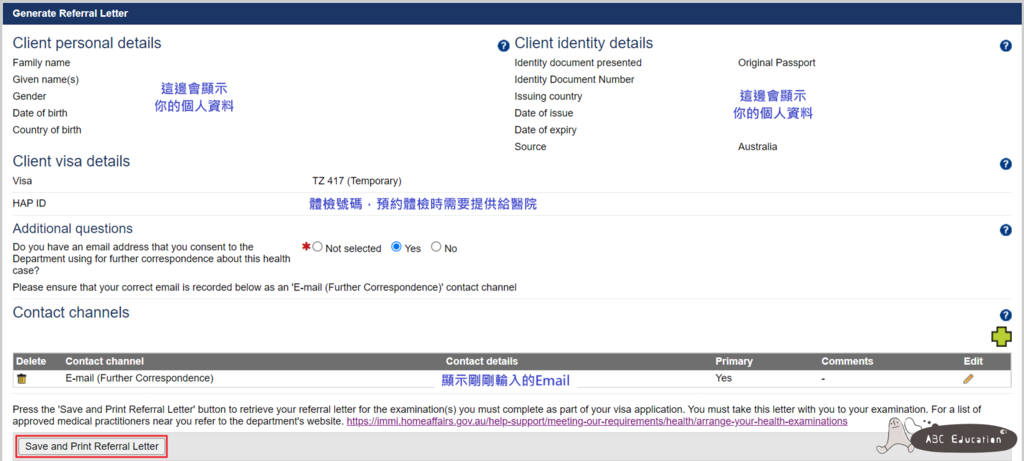
Task: Click the Primary 'Yes' table cell
Action: click(x=724, y=378)
